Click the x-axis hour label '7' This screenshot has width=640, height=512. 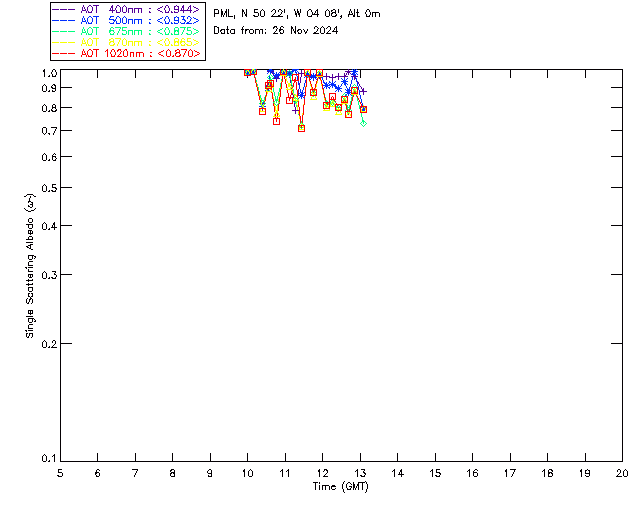click(x=135, y=473)
